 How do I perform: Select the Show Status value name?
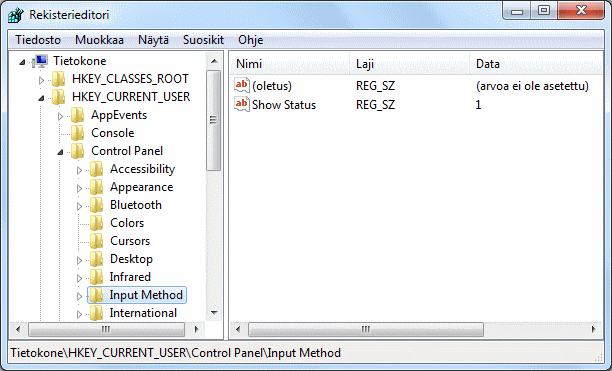point(284,105)
